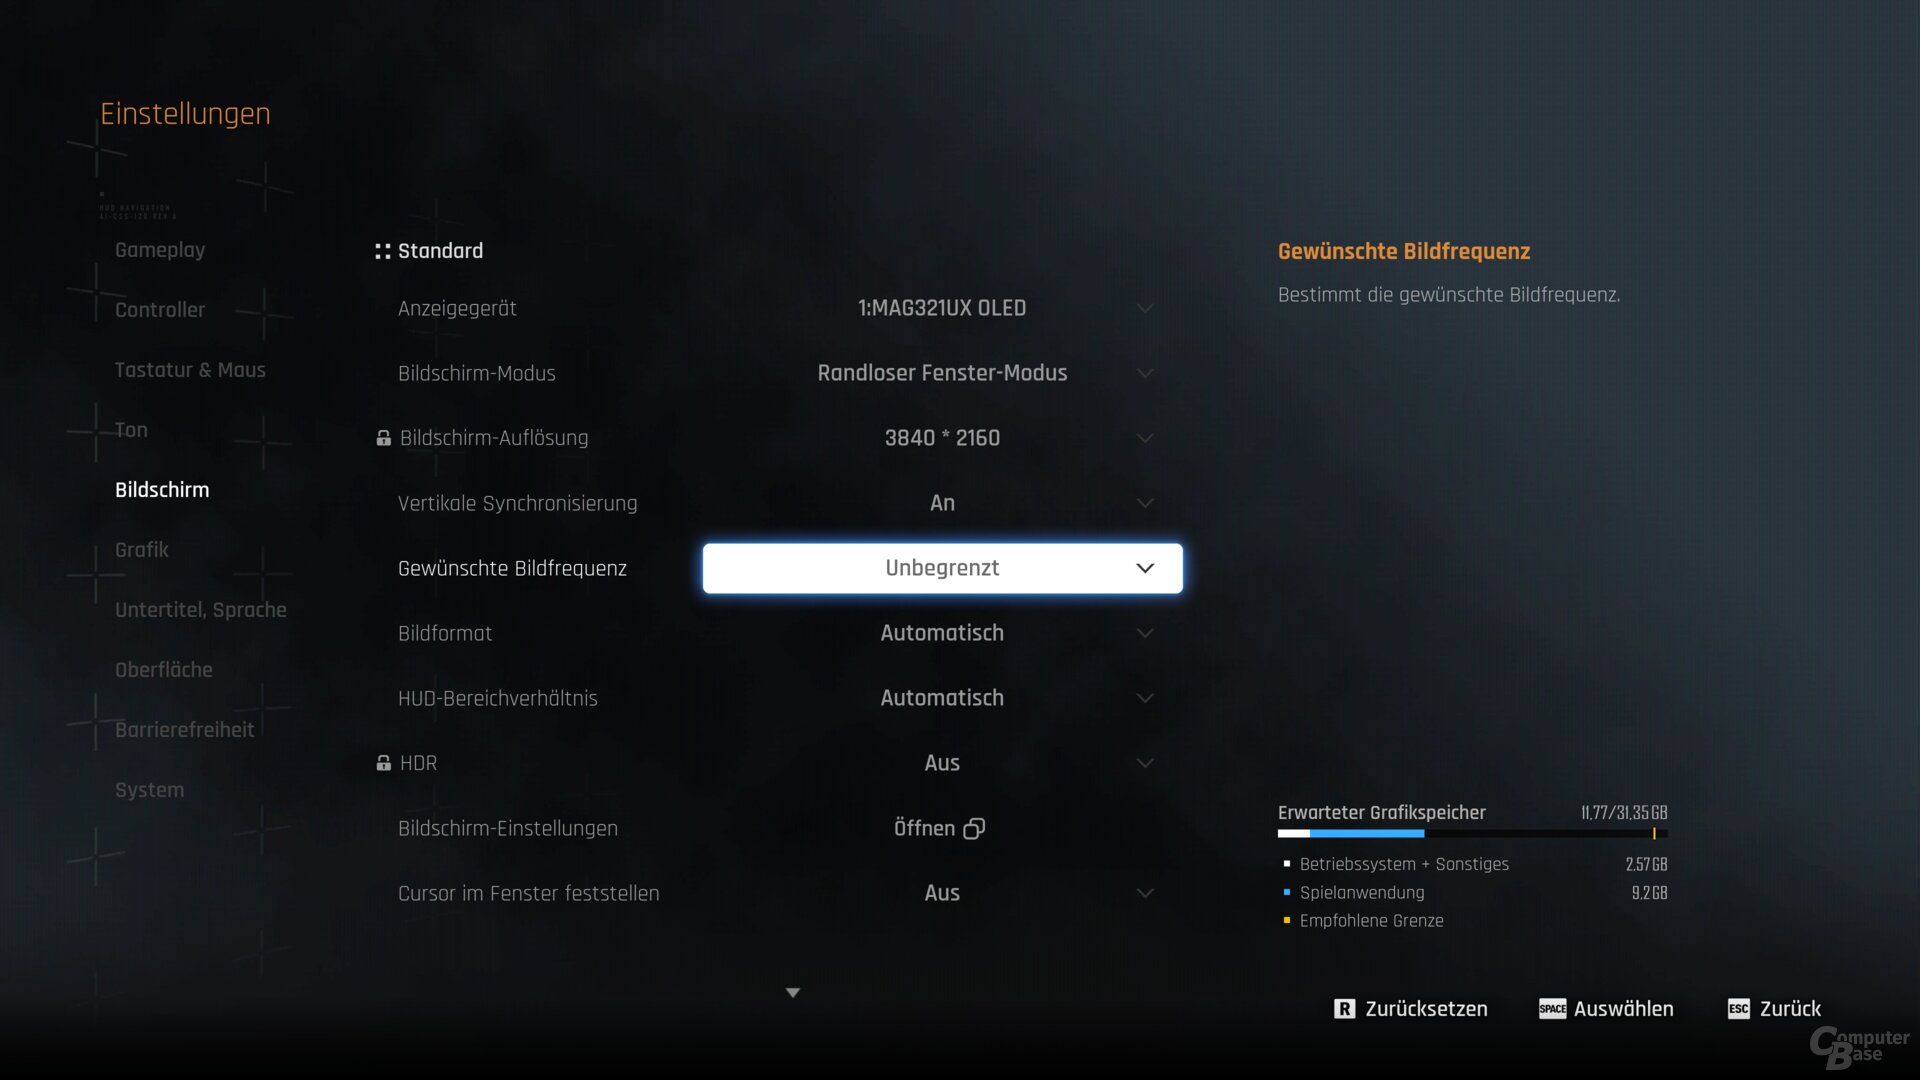1920x1080 pixels.
Task: Click the ESC key icon for Zurück
Action: [x=1739, y=1009]
